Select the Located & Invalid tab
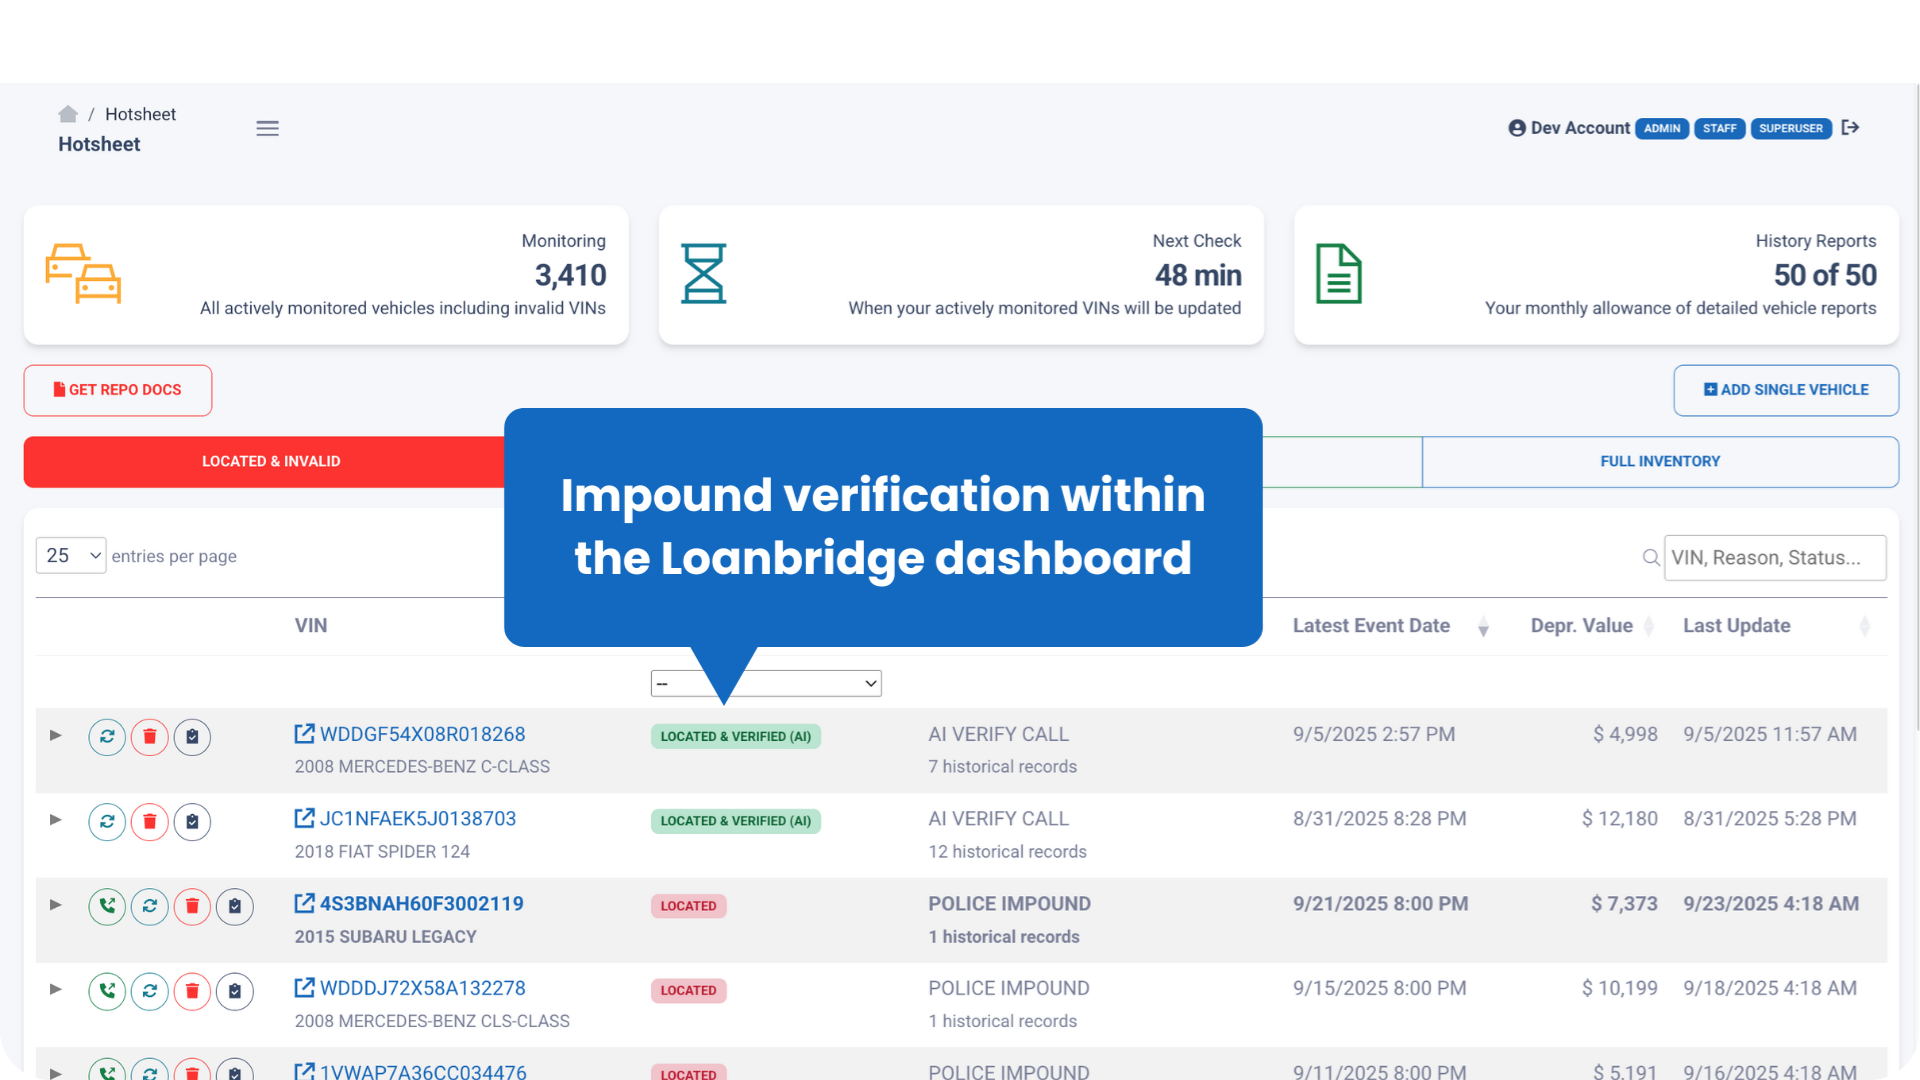This screenshot has width=1920, height=1080. [x=271, y=461]
